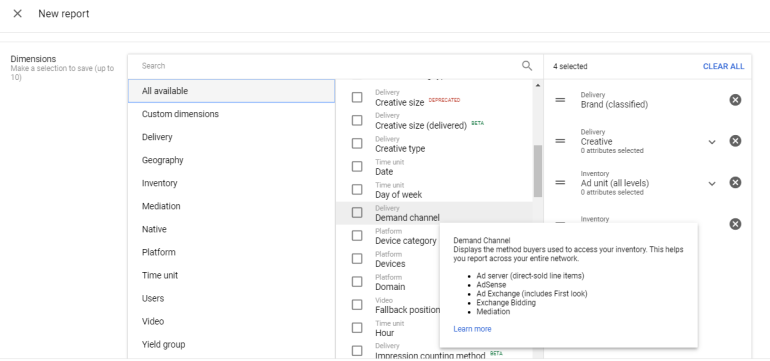Click 'Creative type' row label
This screenshot has width=770, height=361.
[400, 148]
